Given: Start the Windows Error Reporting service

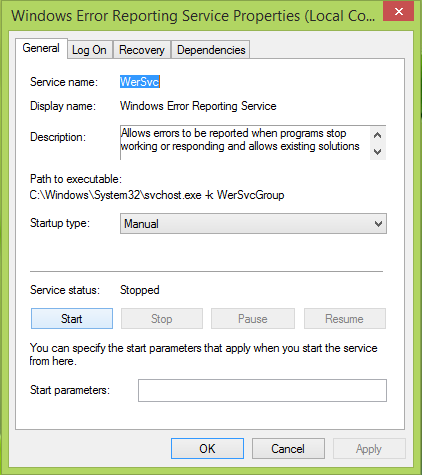Looking at the screenshot, I should point(72,319).
